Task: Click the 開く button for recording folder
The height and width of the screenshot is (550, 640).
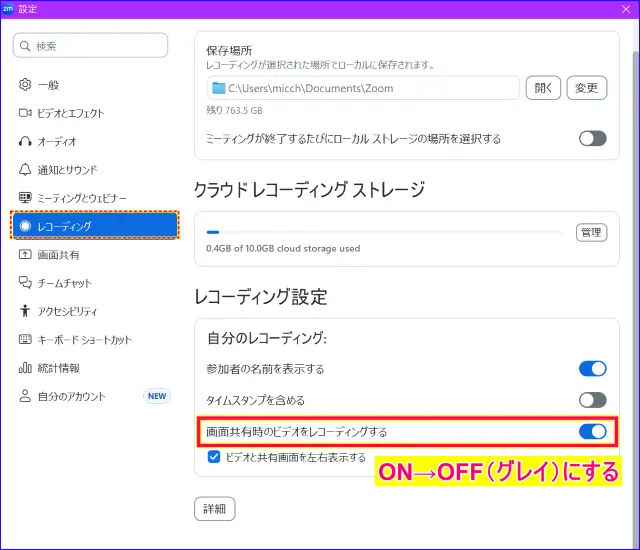Action: [x=543, y=88]
